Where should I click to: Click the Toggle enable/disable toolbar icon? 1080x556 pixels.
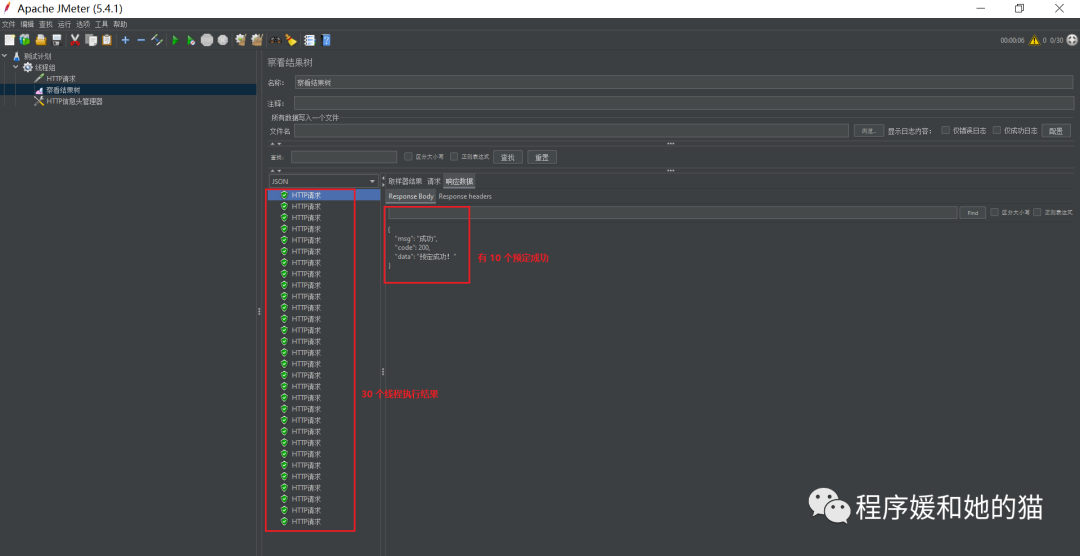(157, 40)
